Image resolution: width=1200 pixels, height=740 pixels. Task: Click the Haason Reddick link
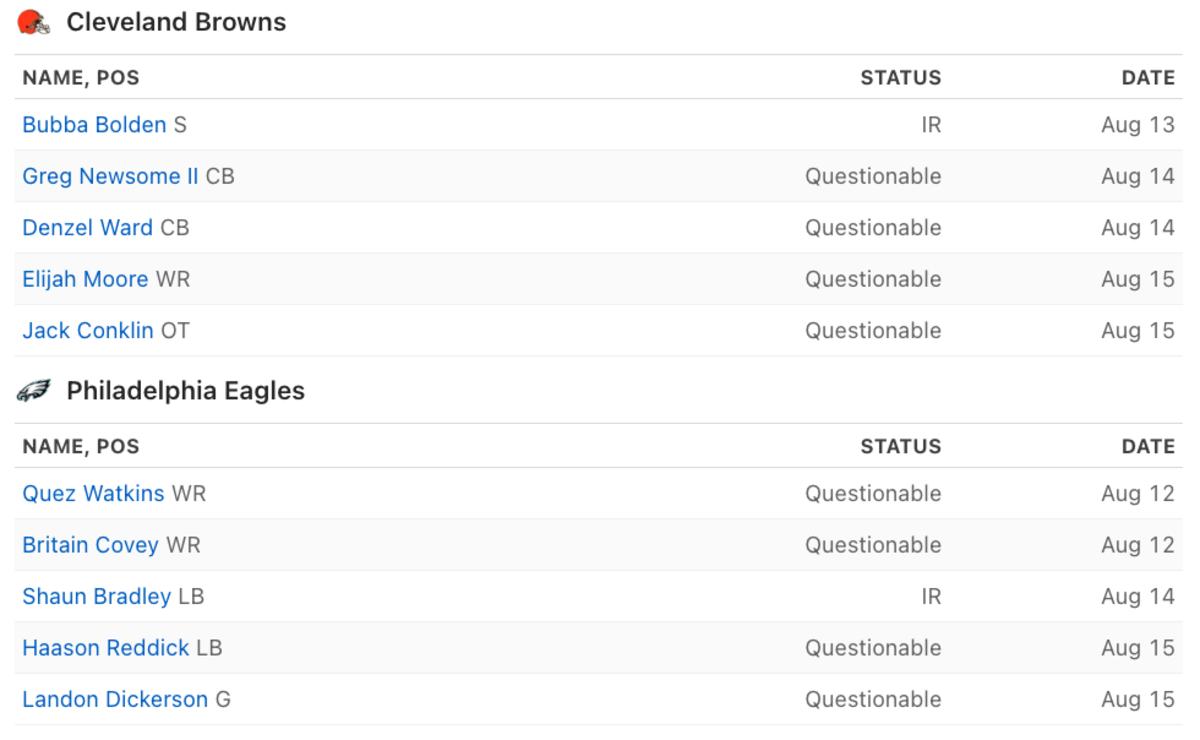coord(105,648)
